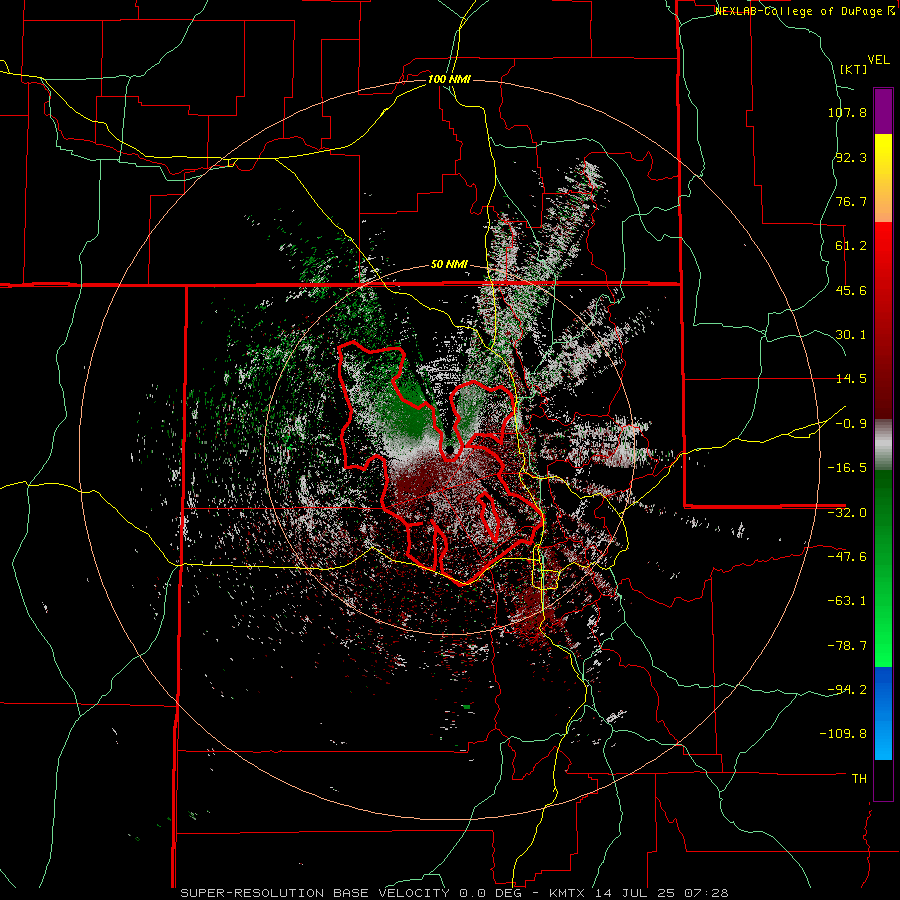Click the 76.7 legend value
900x900 pixels.
[x=851, y=201]
